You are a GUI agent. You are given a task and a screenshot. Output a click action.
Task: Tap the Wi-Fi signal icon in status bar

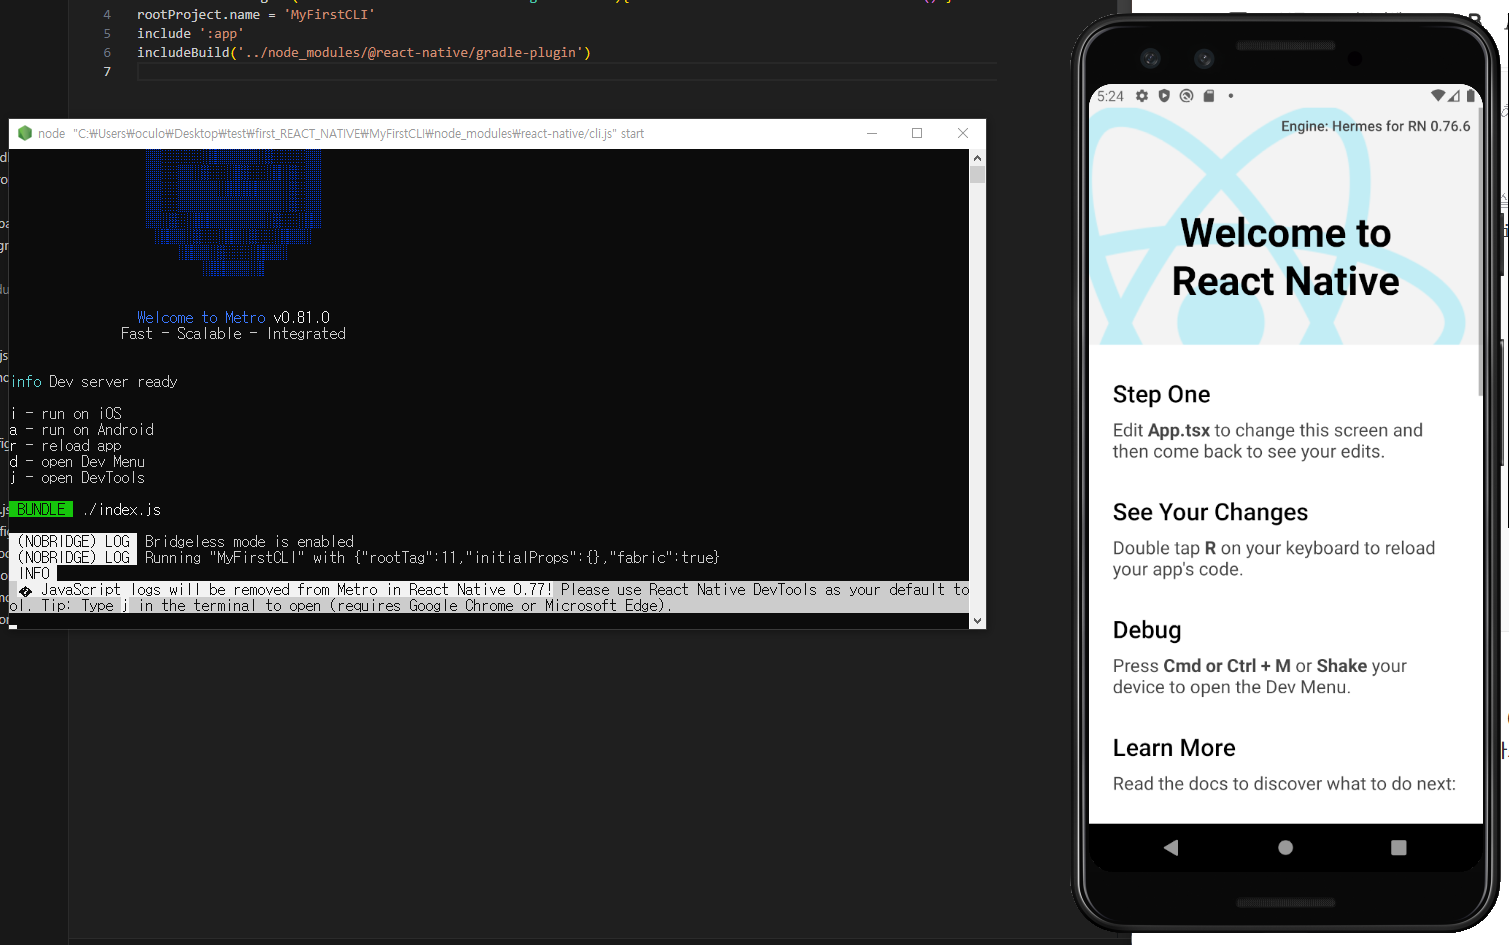(1438, 96)
